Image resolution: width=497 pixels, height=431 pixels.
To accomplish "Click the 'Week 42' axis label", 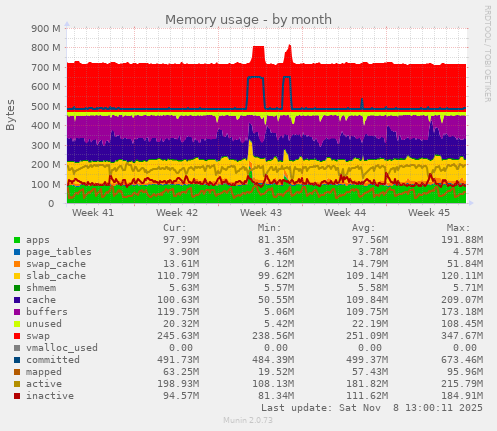I will coord(177,213).
